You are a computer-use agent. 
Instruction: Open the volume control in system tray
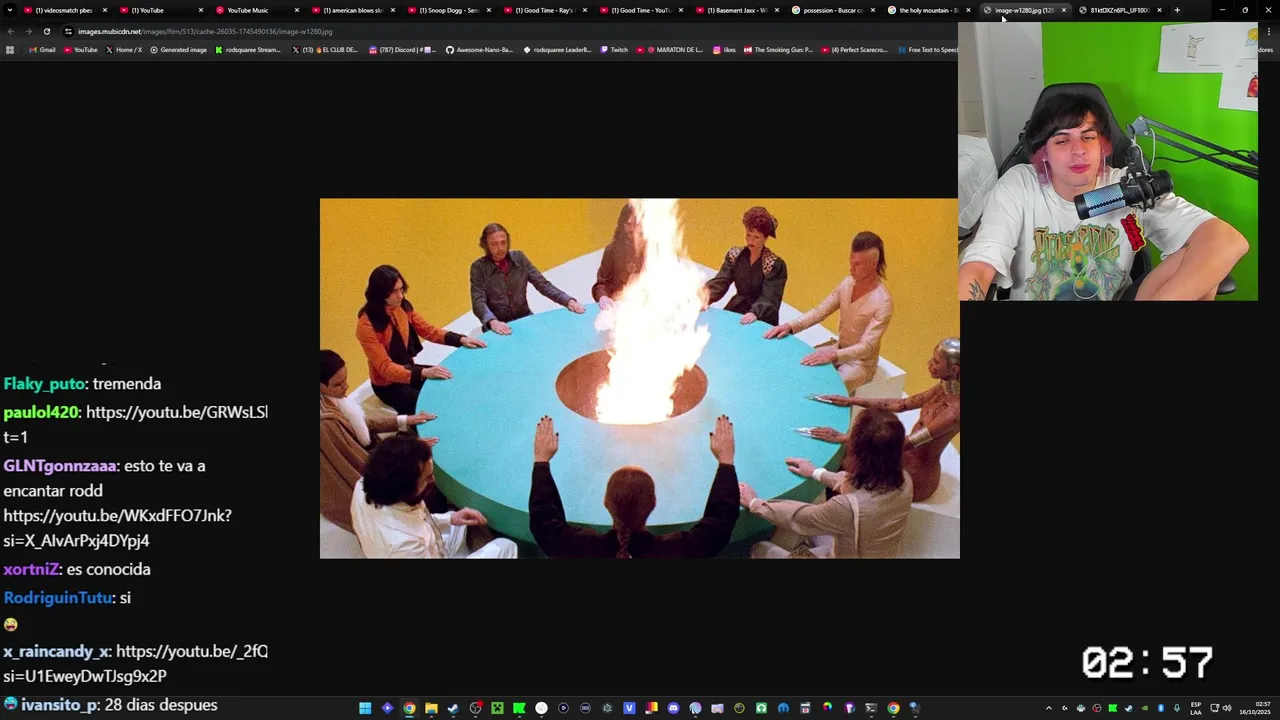click(1227, 708)
